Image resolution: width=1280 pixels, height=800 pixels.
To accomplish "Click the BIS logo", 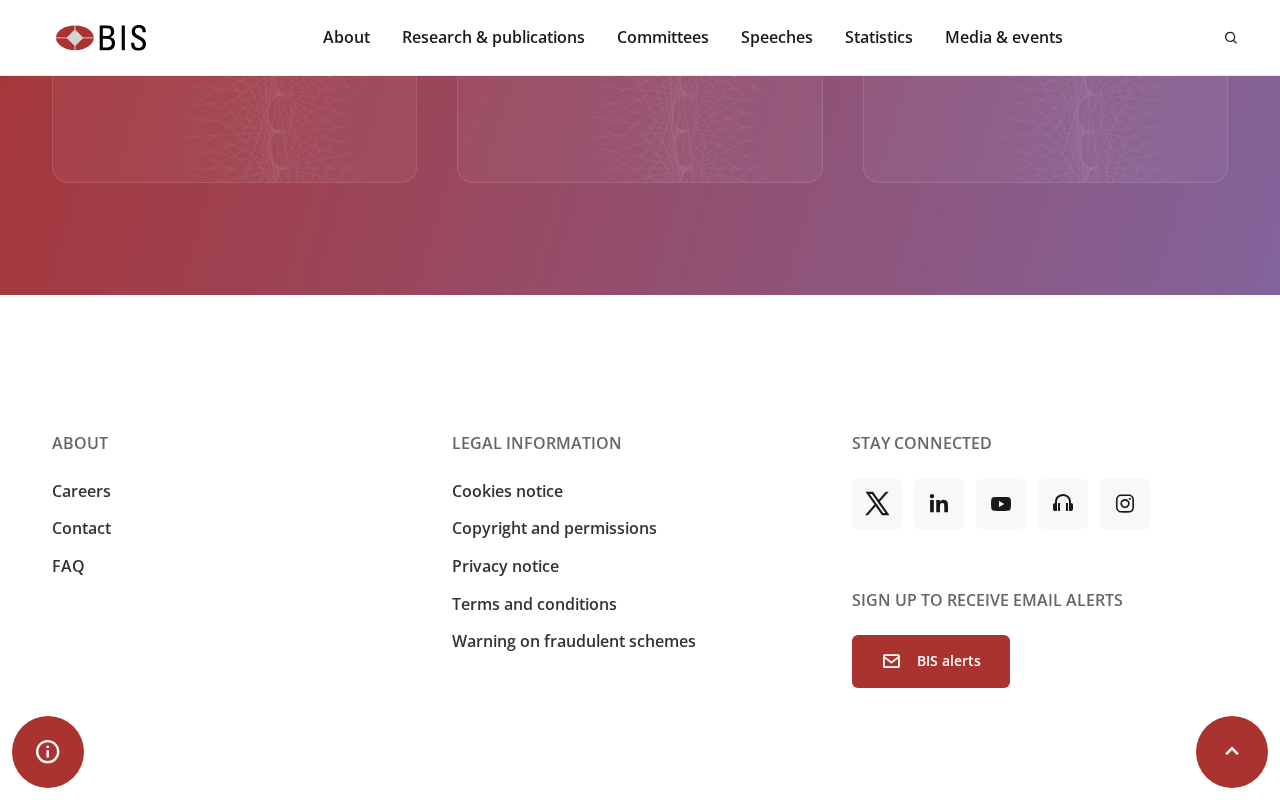I will [x=101, y=38].
